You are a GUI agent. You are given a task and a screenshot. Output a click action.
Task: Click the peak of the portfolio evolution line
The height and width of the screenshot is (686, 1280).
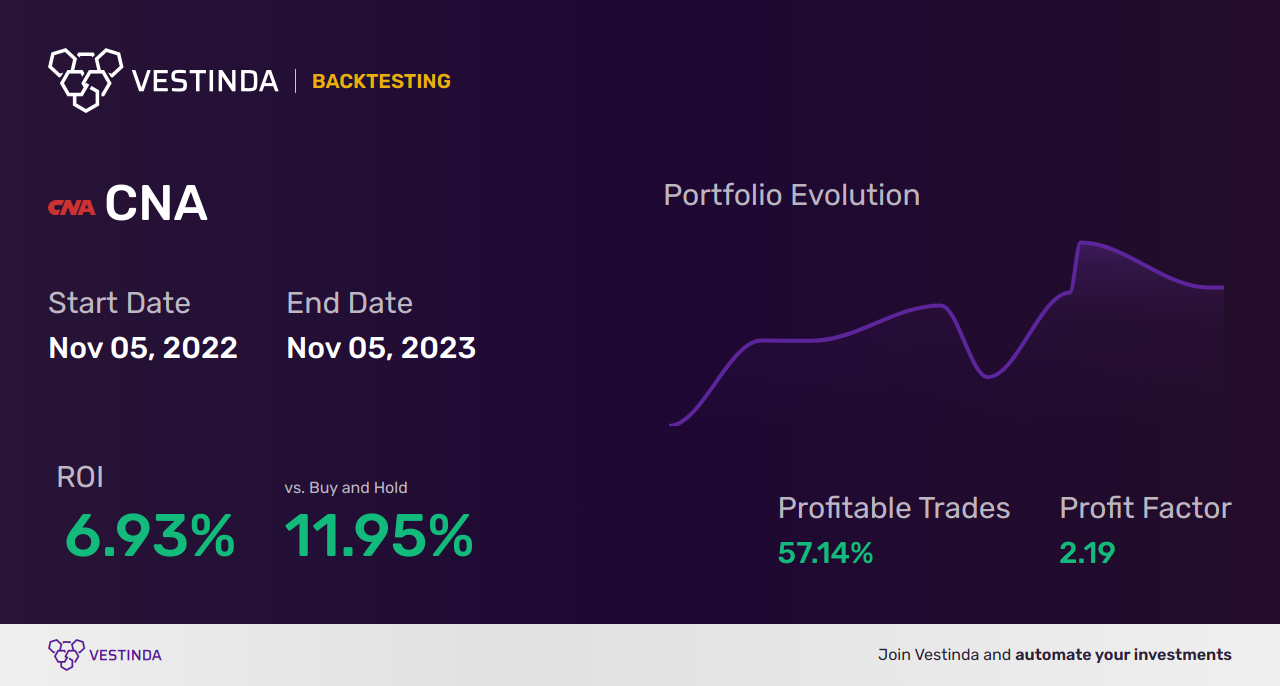[x=1082, y=242]
